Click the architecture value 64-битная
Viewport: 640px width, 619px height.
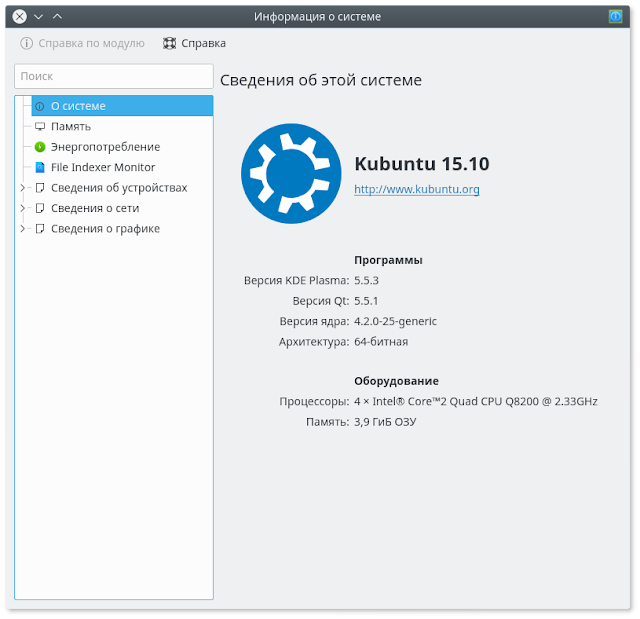click(x=381, y=342)
